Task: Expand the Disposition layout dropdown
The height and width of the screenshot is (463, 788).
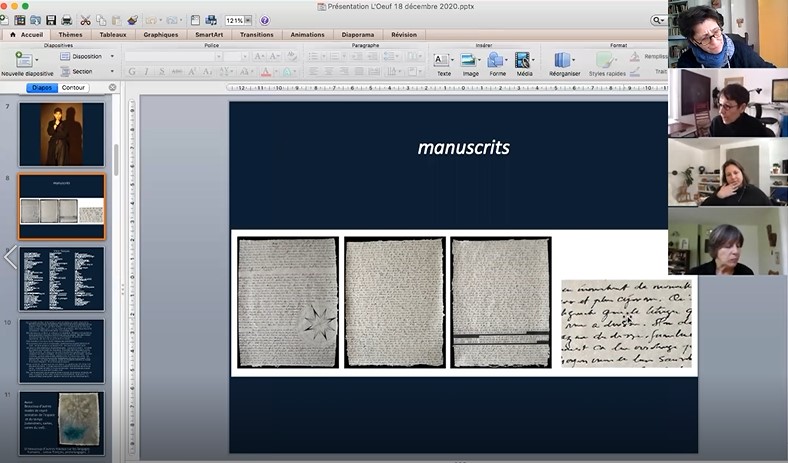Action: tap(111, 57)
